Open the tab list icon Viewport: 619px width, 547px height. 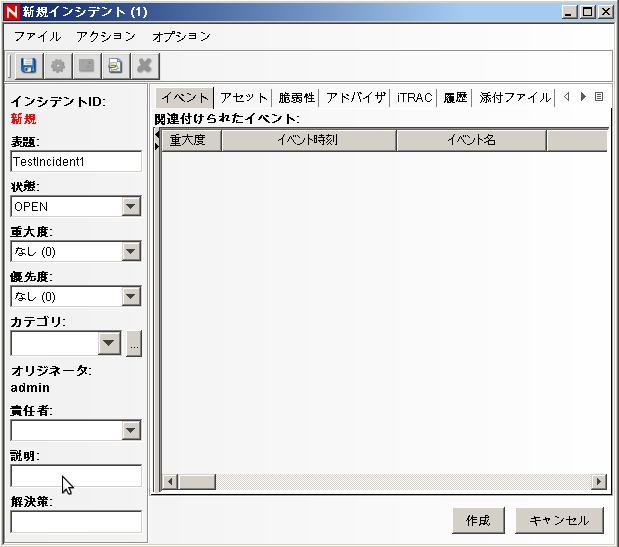599,97
